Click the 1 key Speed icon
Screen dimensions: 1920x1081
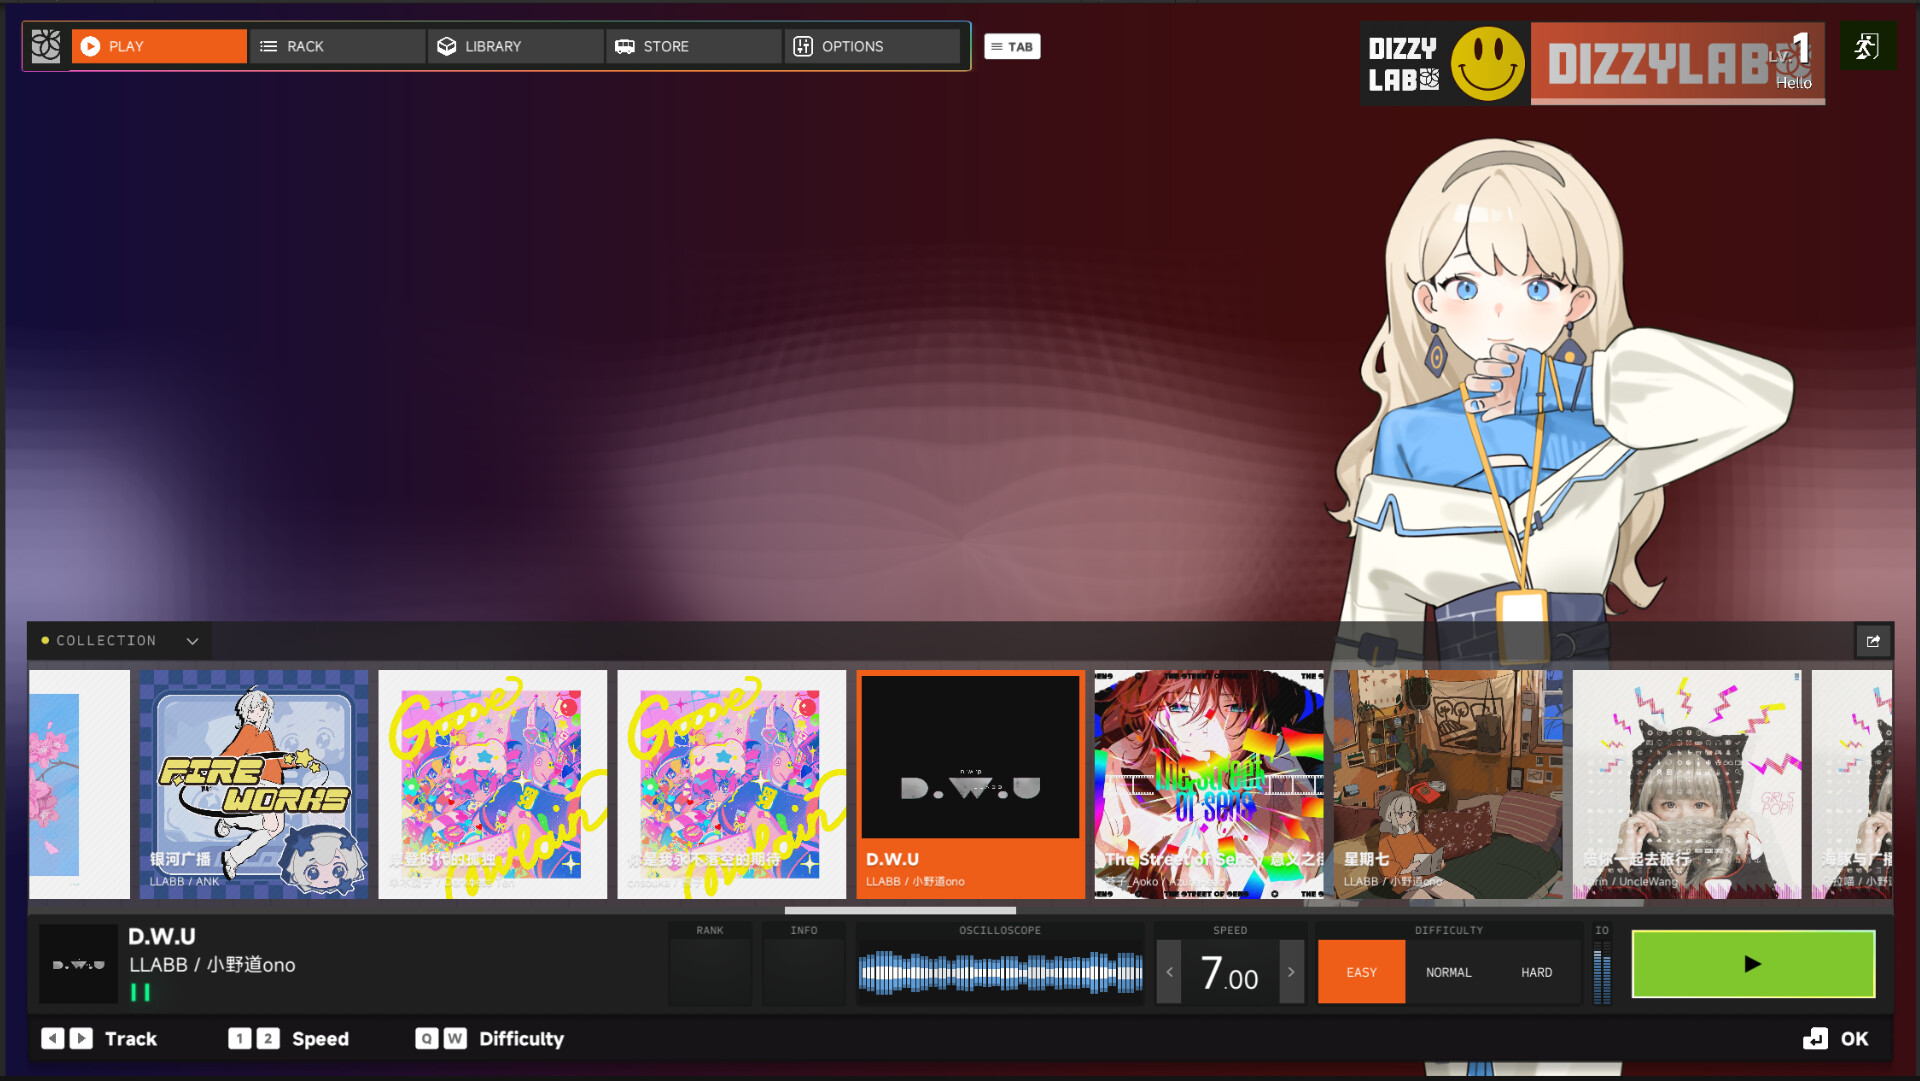pyautogui.click(x=240, y=1039)
